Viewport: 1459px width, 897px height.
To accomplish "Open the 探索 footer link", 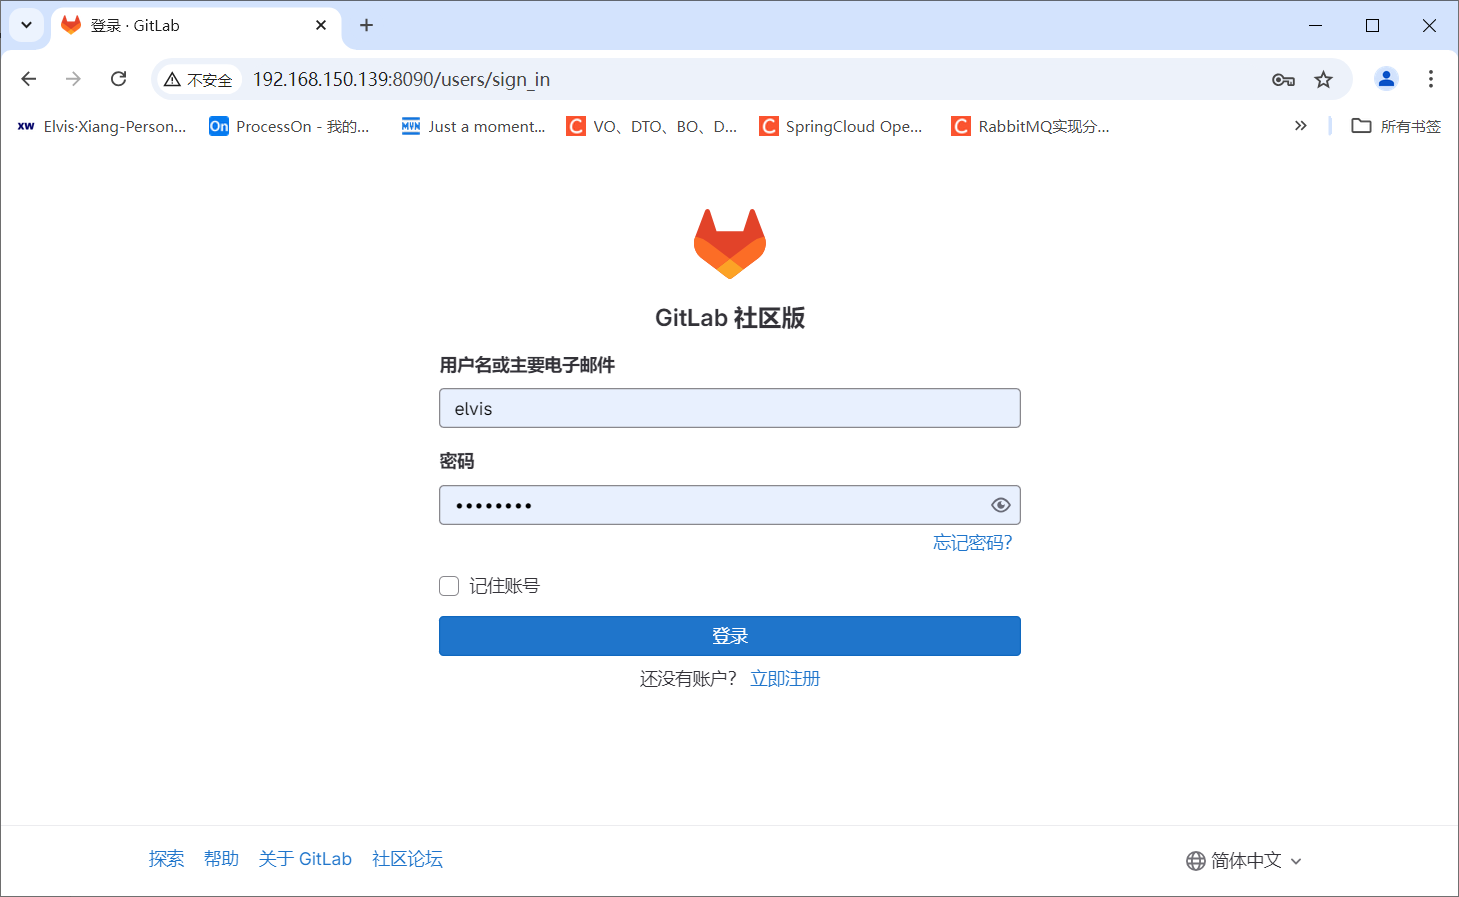I will click(167, 859).
